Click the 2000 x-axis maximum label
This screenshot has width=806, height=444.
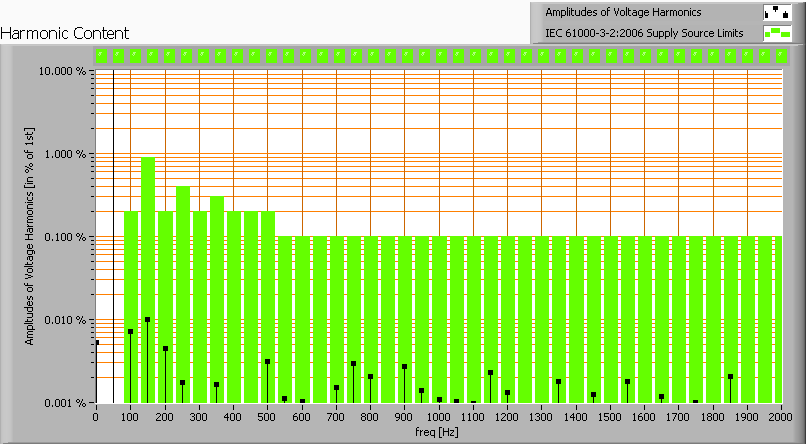781,415
